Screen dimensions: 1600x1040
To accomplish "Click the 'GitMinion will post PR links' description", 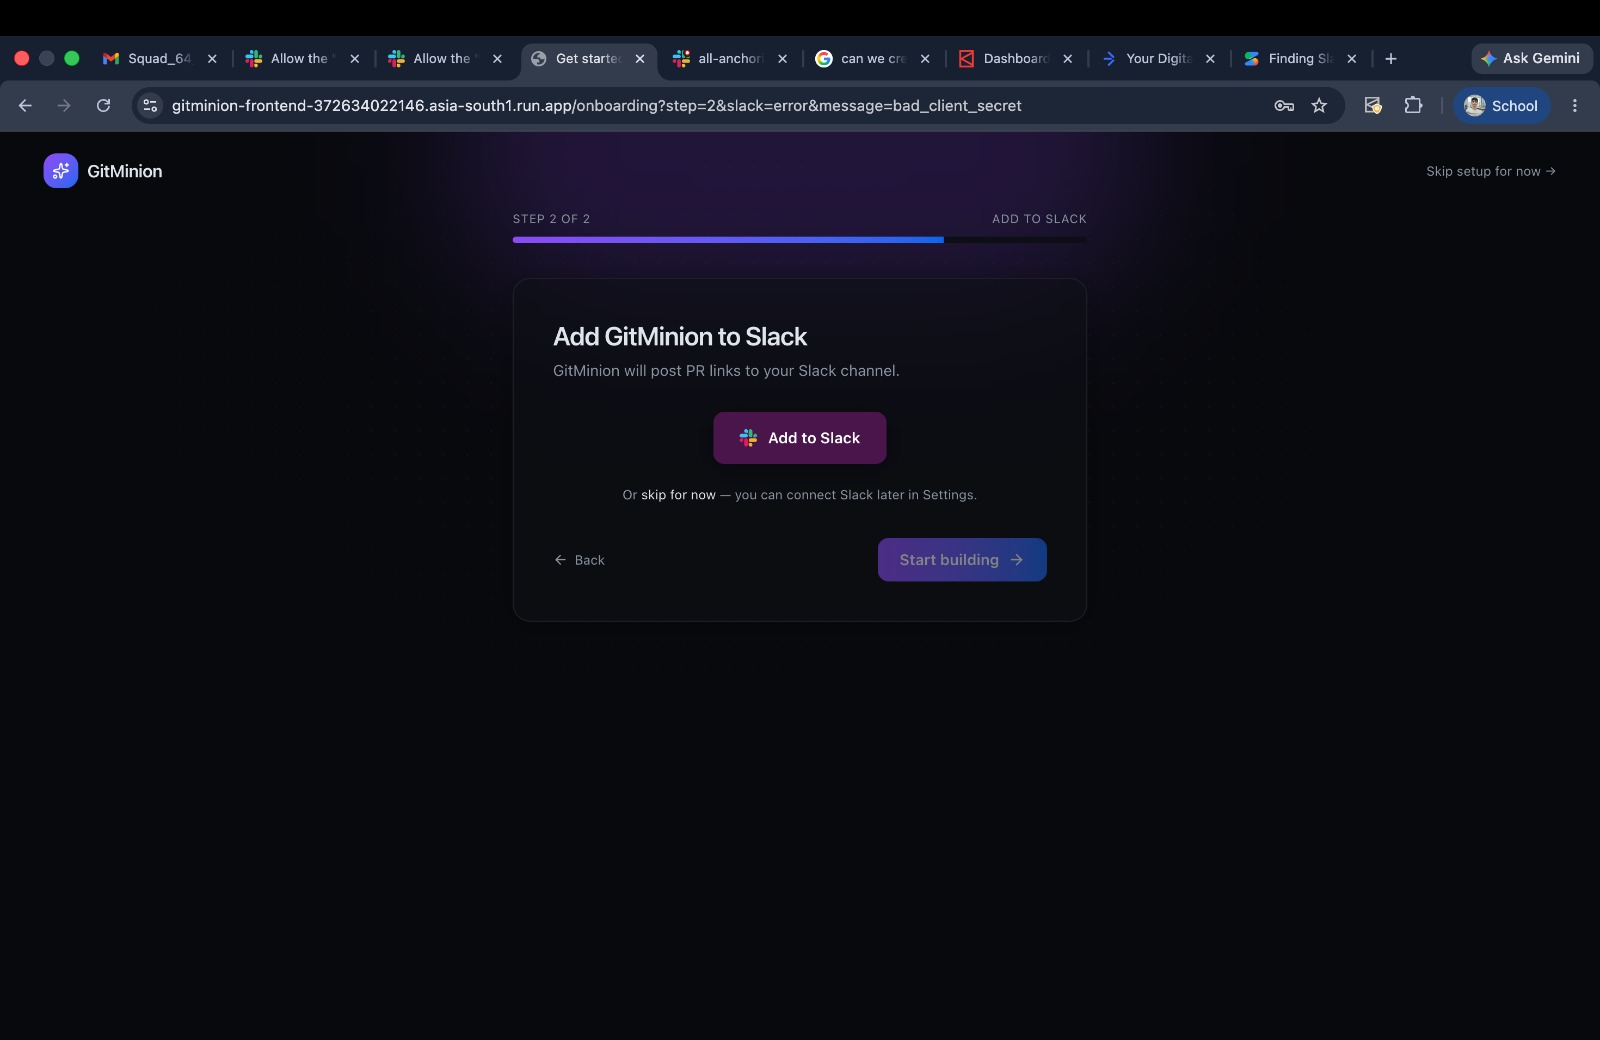I will tap(726, 371).
